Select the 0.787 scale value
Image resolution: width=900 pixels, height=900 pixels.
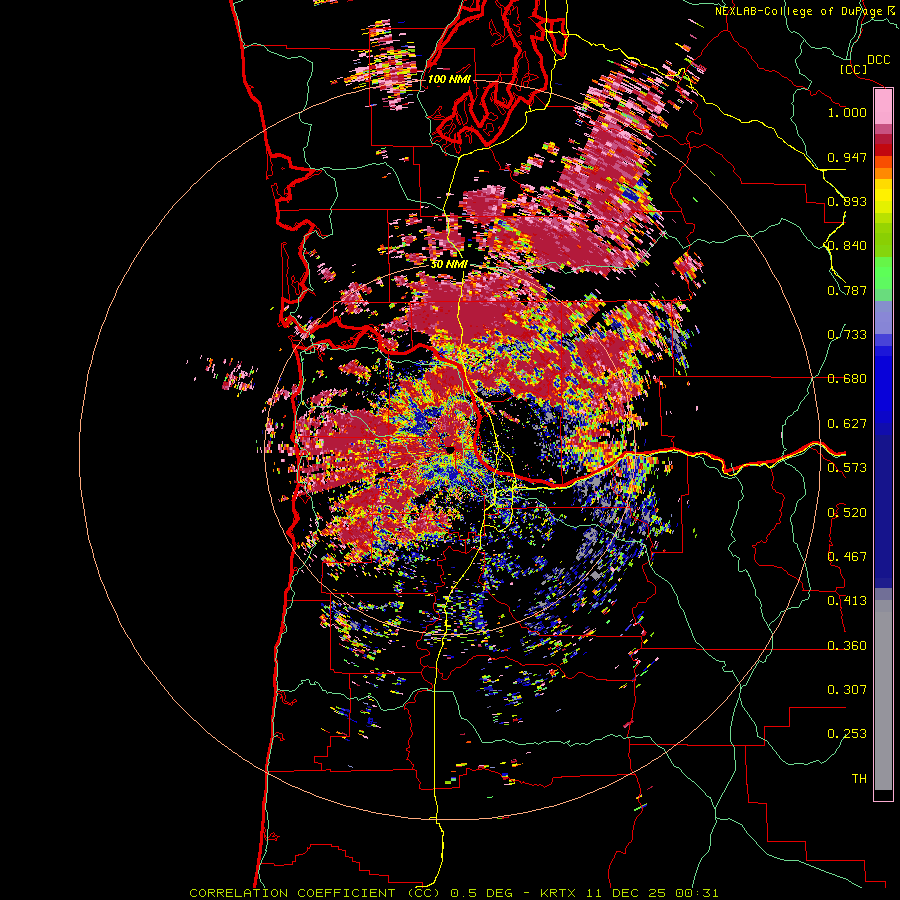[x=847, y=290]
